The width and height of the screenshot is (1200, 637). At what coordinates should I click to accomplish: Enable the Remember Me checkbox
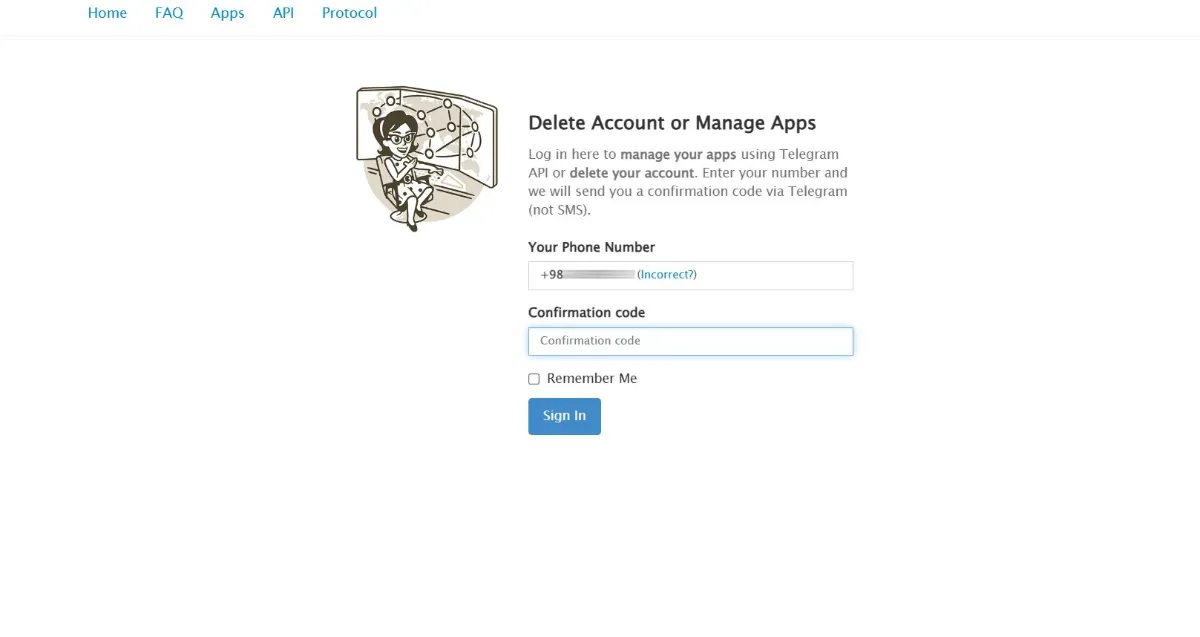[534, 379]
